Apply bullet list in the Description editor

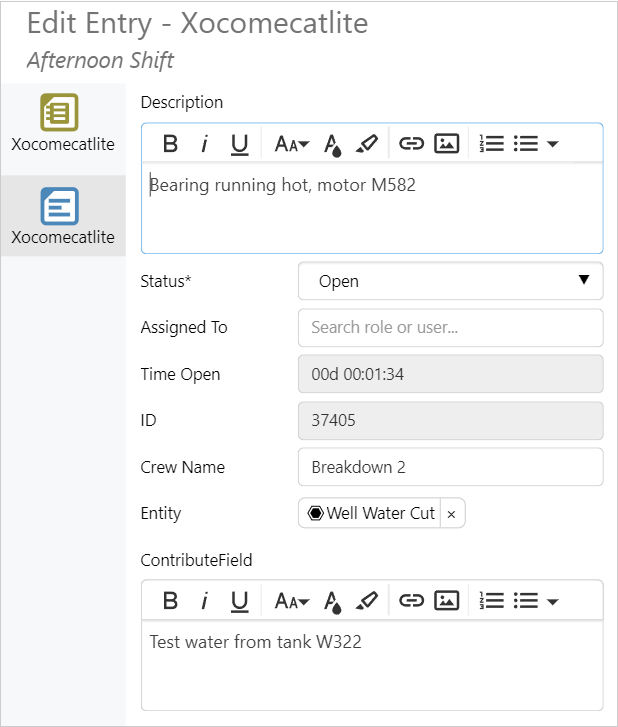coord(526,144)
